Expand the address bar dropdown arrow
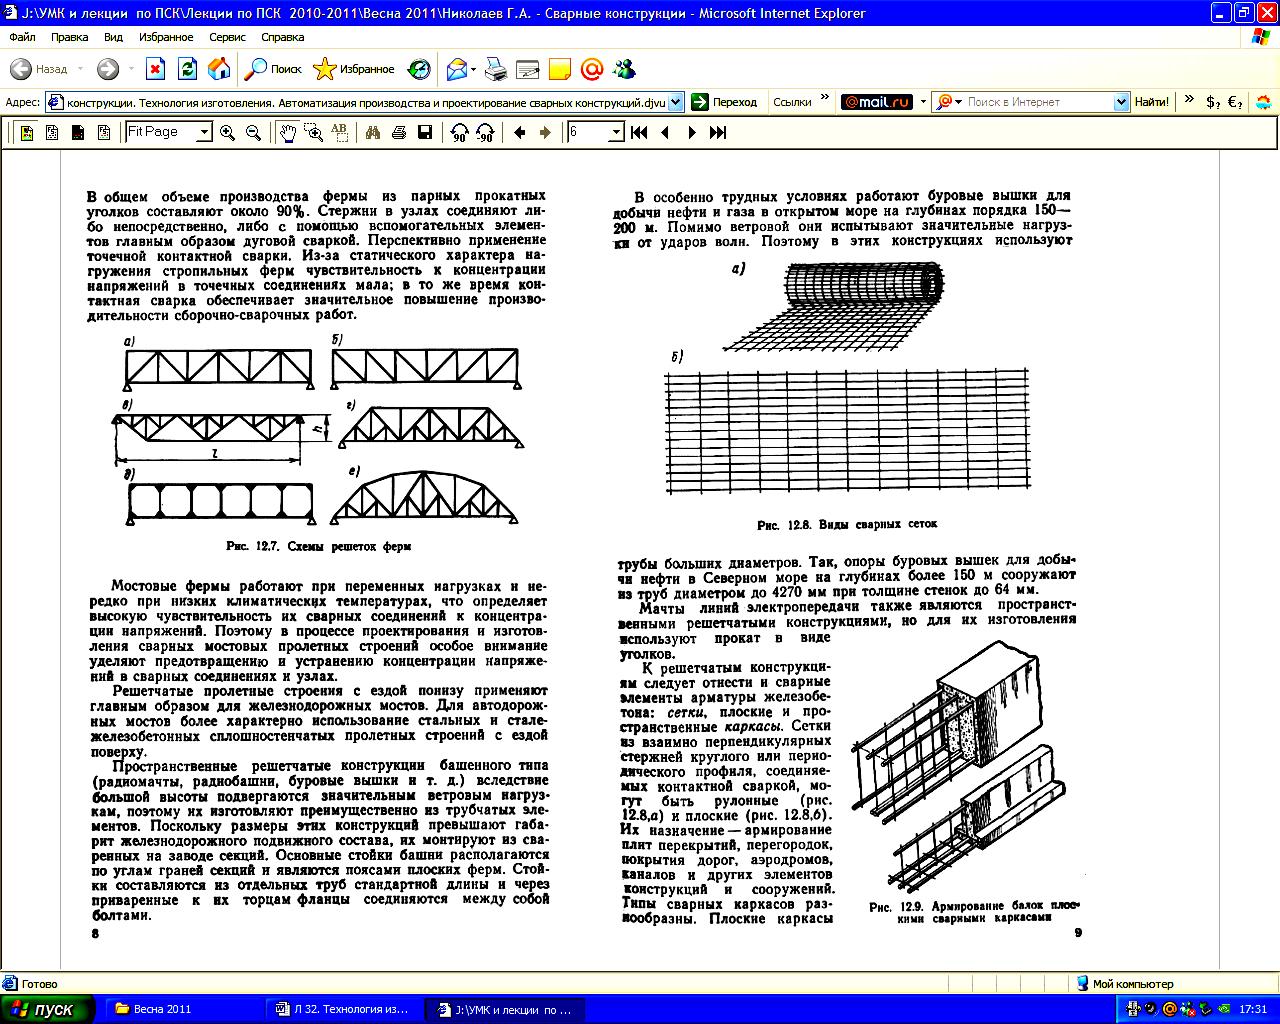 pyautogui.click(x=676, y=102)
